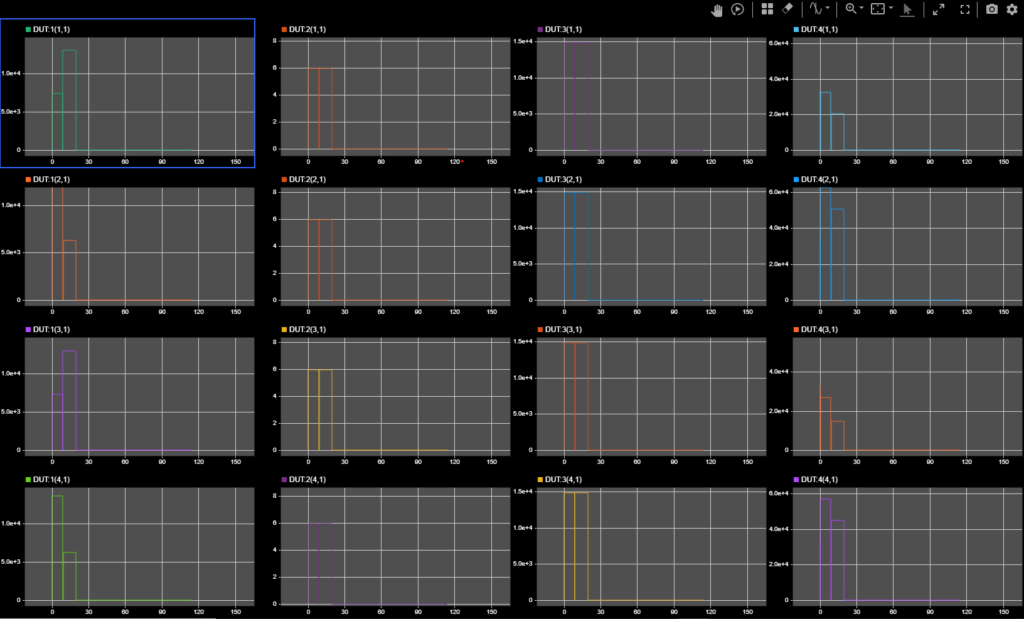Click the fit-to-region frame icon
Image resolution: width=1024 pixels, height=619 pixels.
(x=877, y=9)
